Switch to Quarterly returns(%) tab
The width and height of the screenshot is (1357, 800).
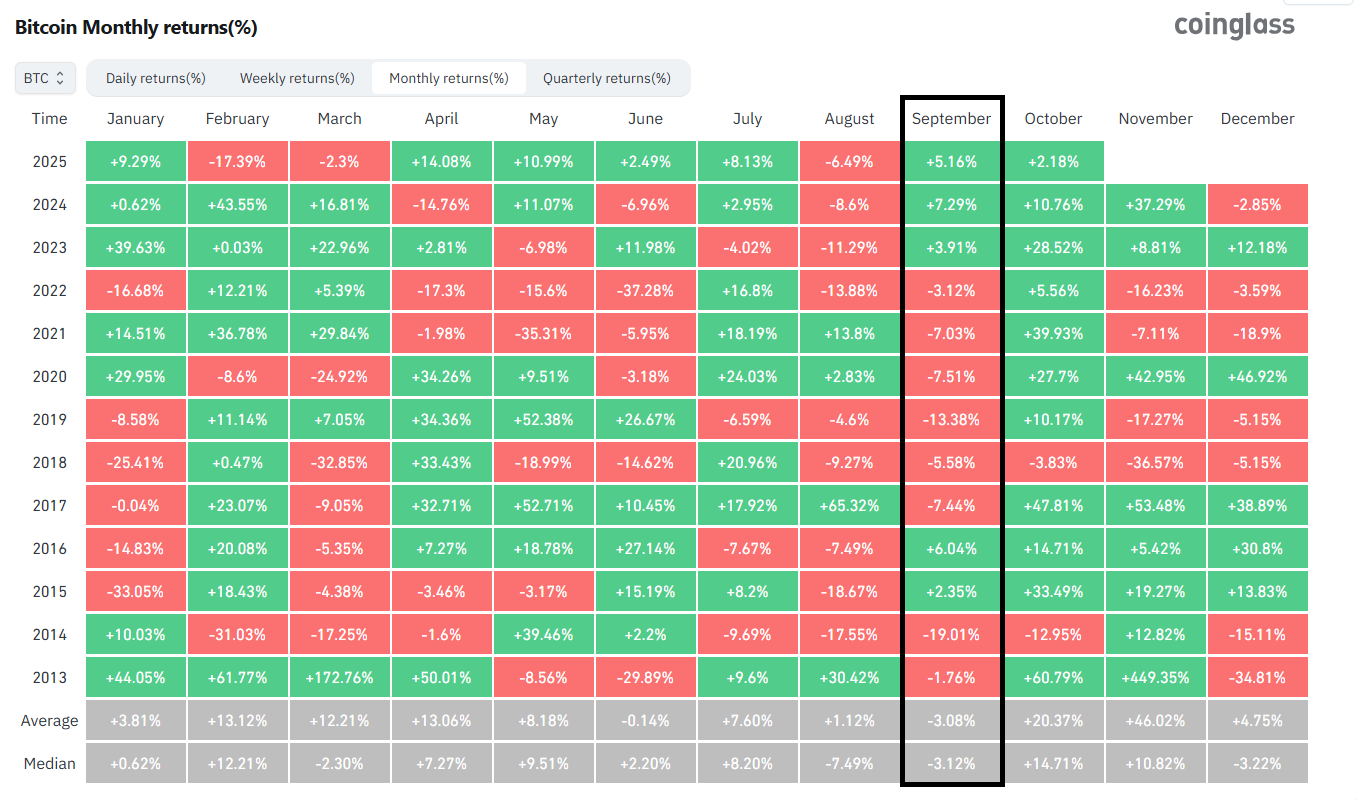(x=607, y=78)
